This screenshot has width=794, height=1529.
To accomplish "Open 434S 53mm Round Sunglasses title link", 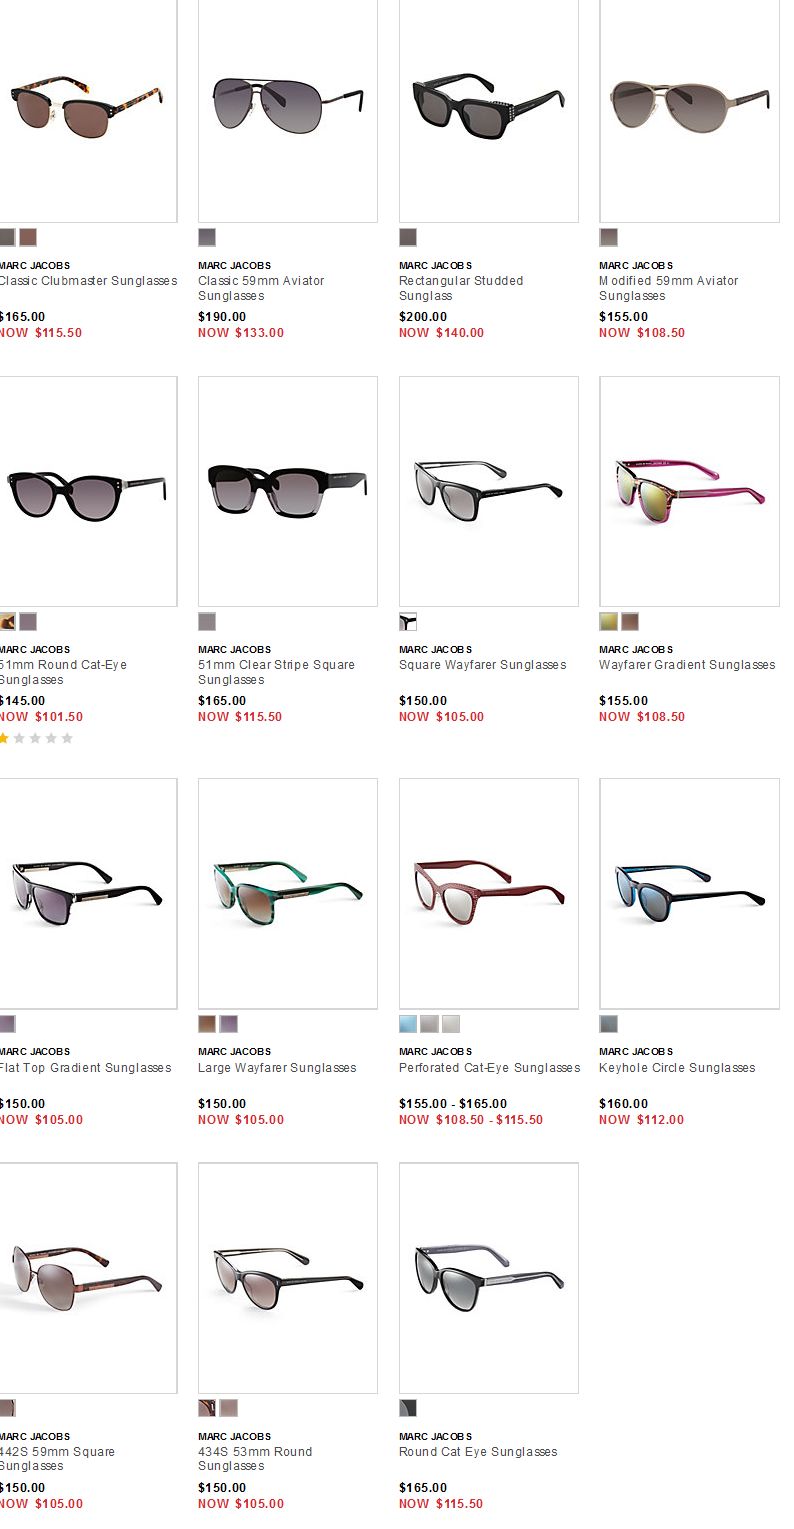I will (x=255, y=1459).
